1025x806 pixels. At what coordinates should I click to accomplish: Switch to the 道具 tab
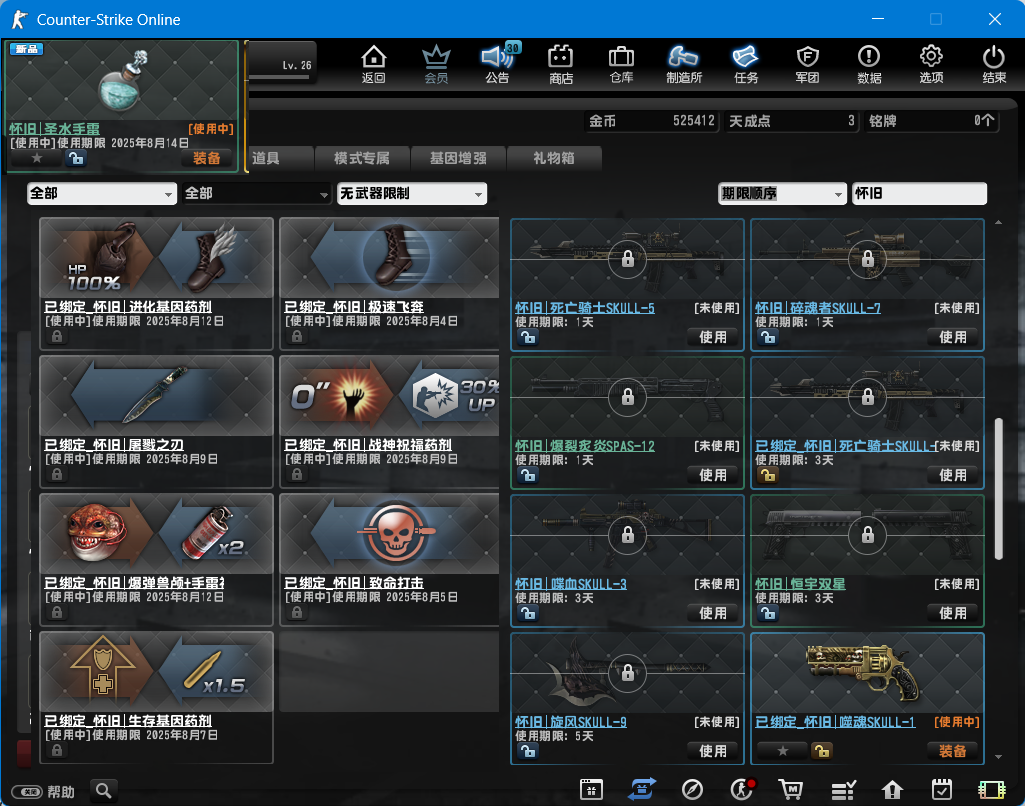[280, 158]
